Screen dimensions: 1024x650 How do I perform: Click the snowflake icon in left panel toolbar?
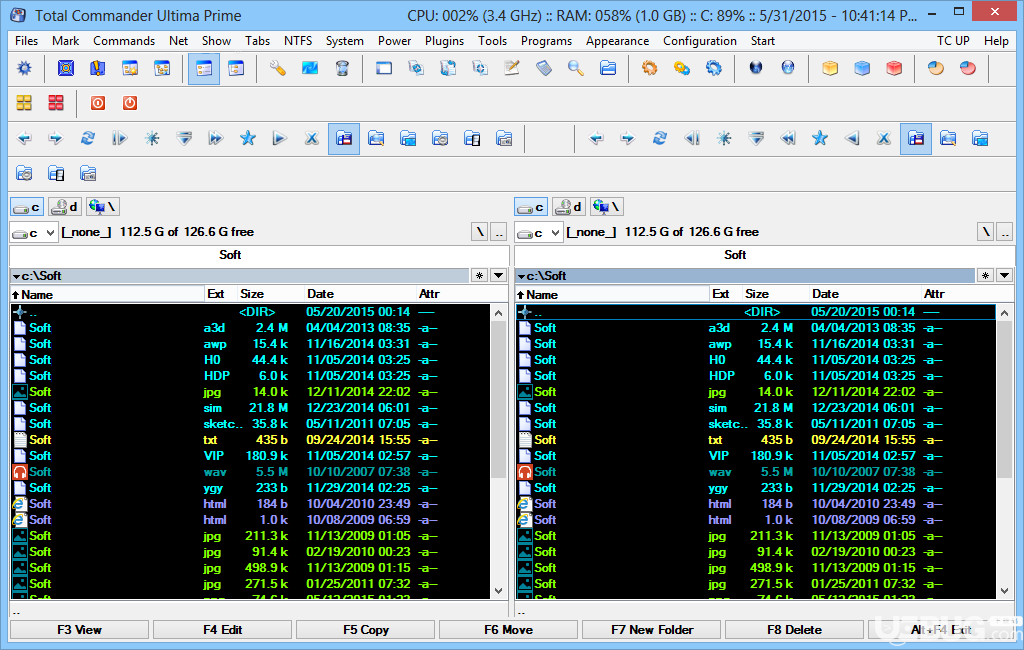[x=152, y=138]
